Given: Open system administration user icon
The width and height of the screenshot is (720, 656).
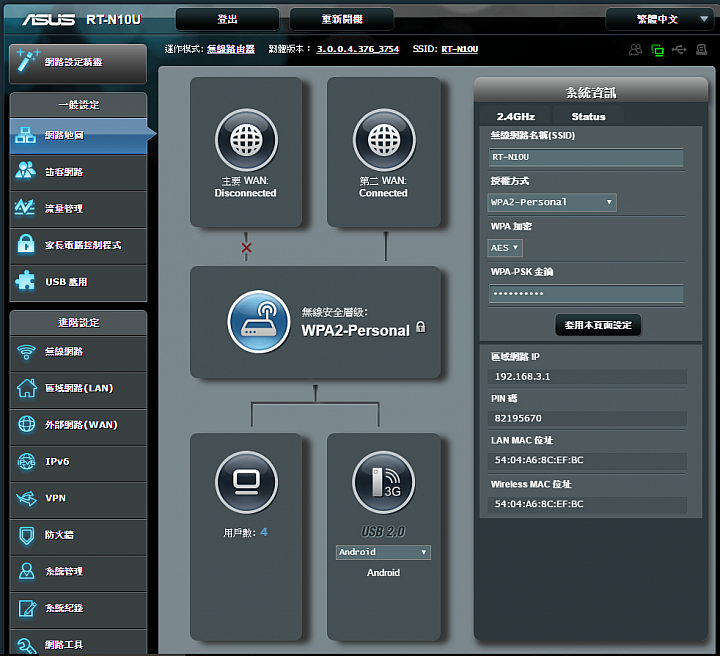Looking at the screenshot, I should point(27,571).
